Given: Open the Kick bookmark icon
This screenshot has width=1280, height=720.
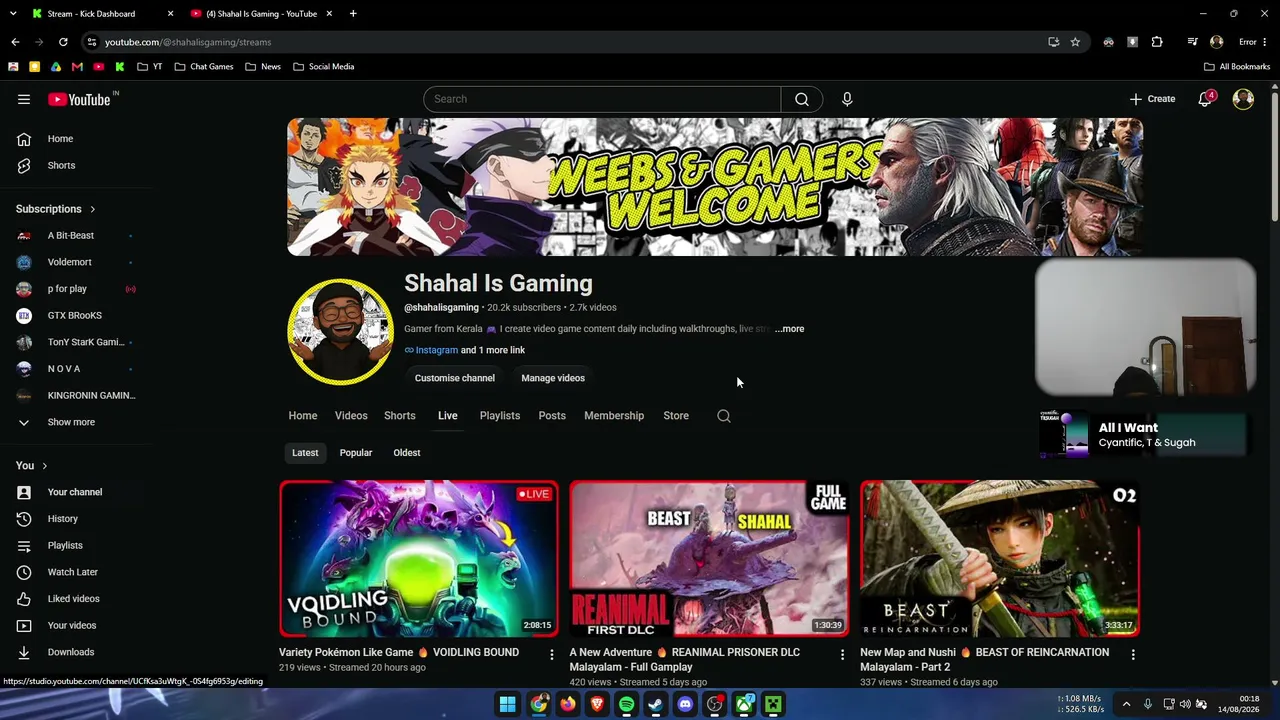Looking at the screenshot, I should click(120, 67).
